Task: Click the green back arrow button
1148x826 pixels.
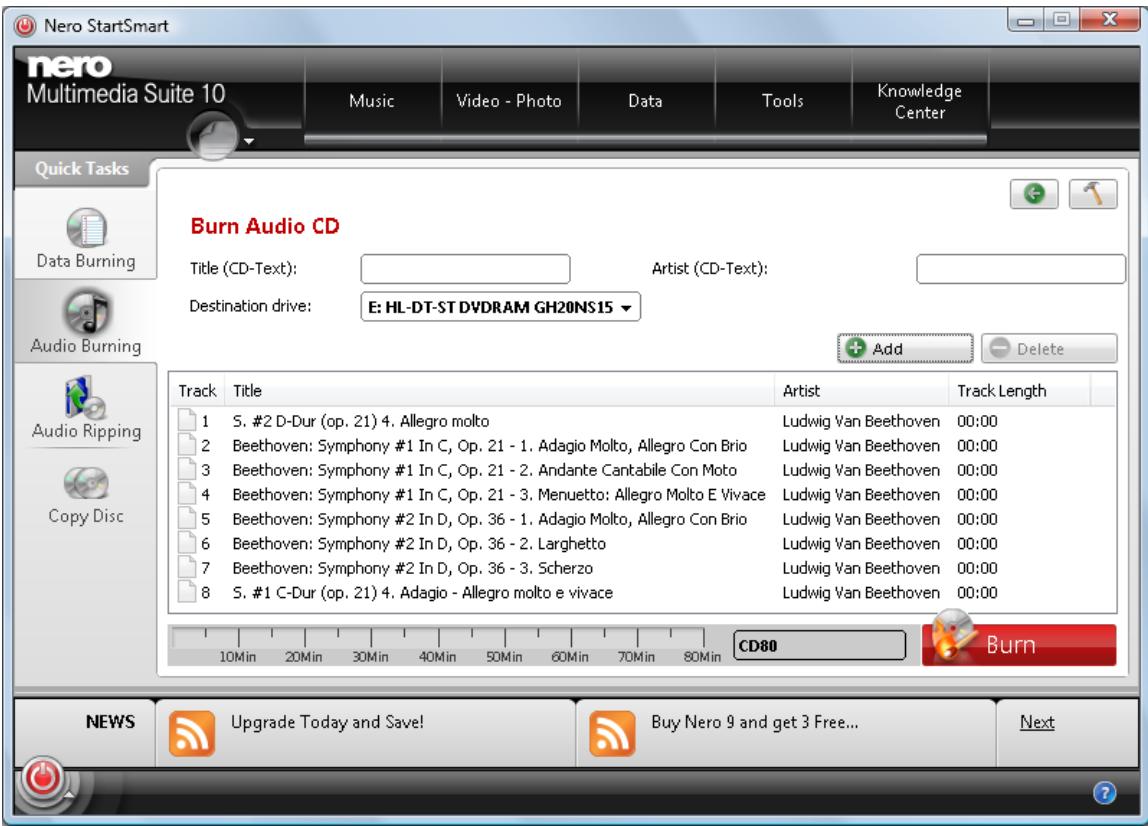Action: click(1034, 194)
